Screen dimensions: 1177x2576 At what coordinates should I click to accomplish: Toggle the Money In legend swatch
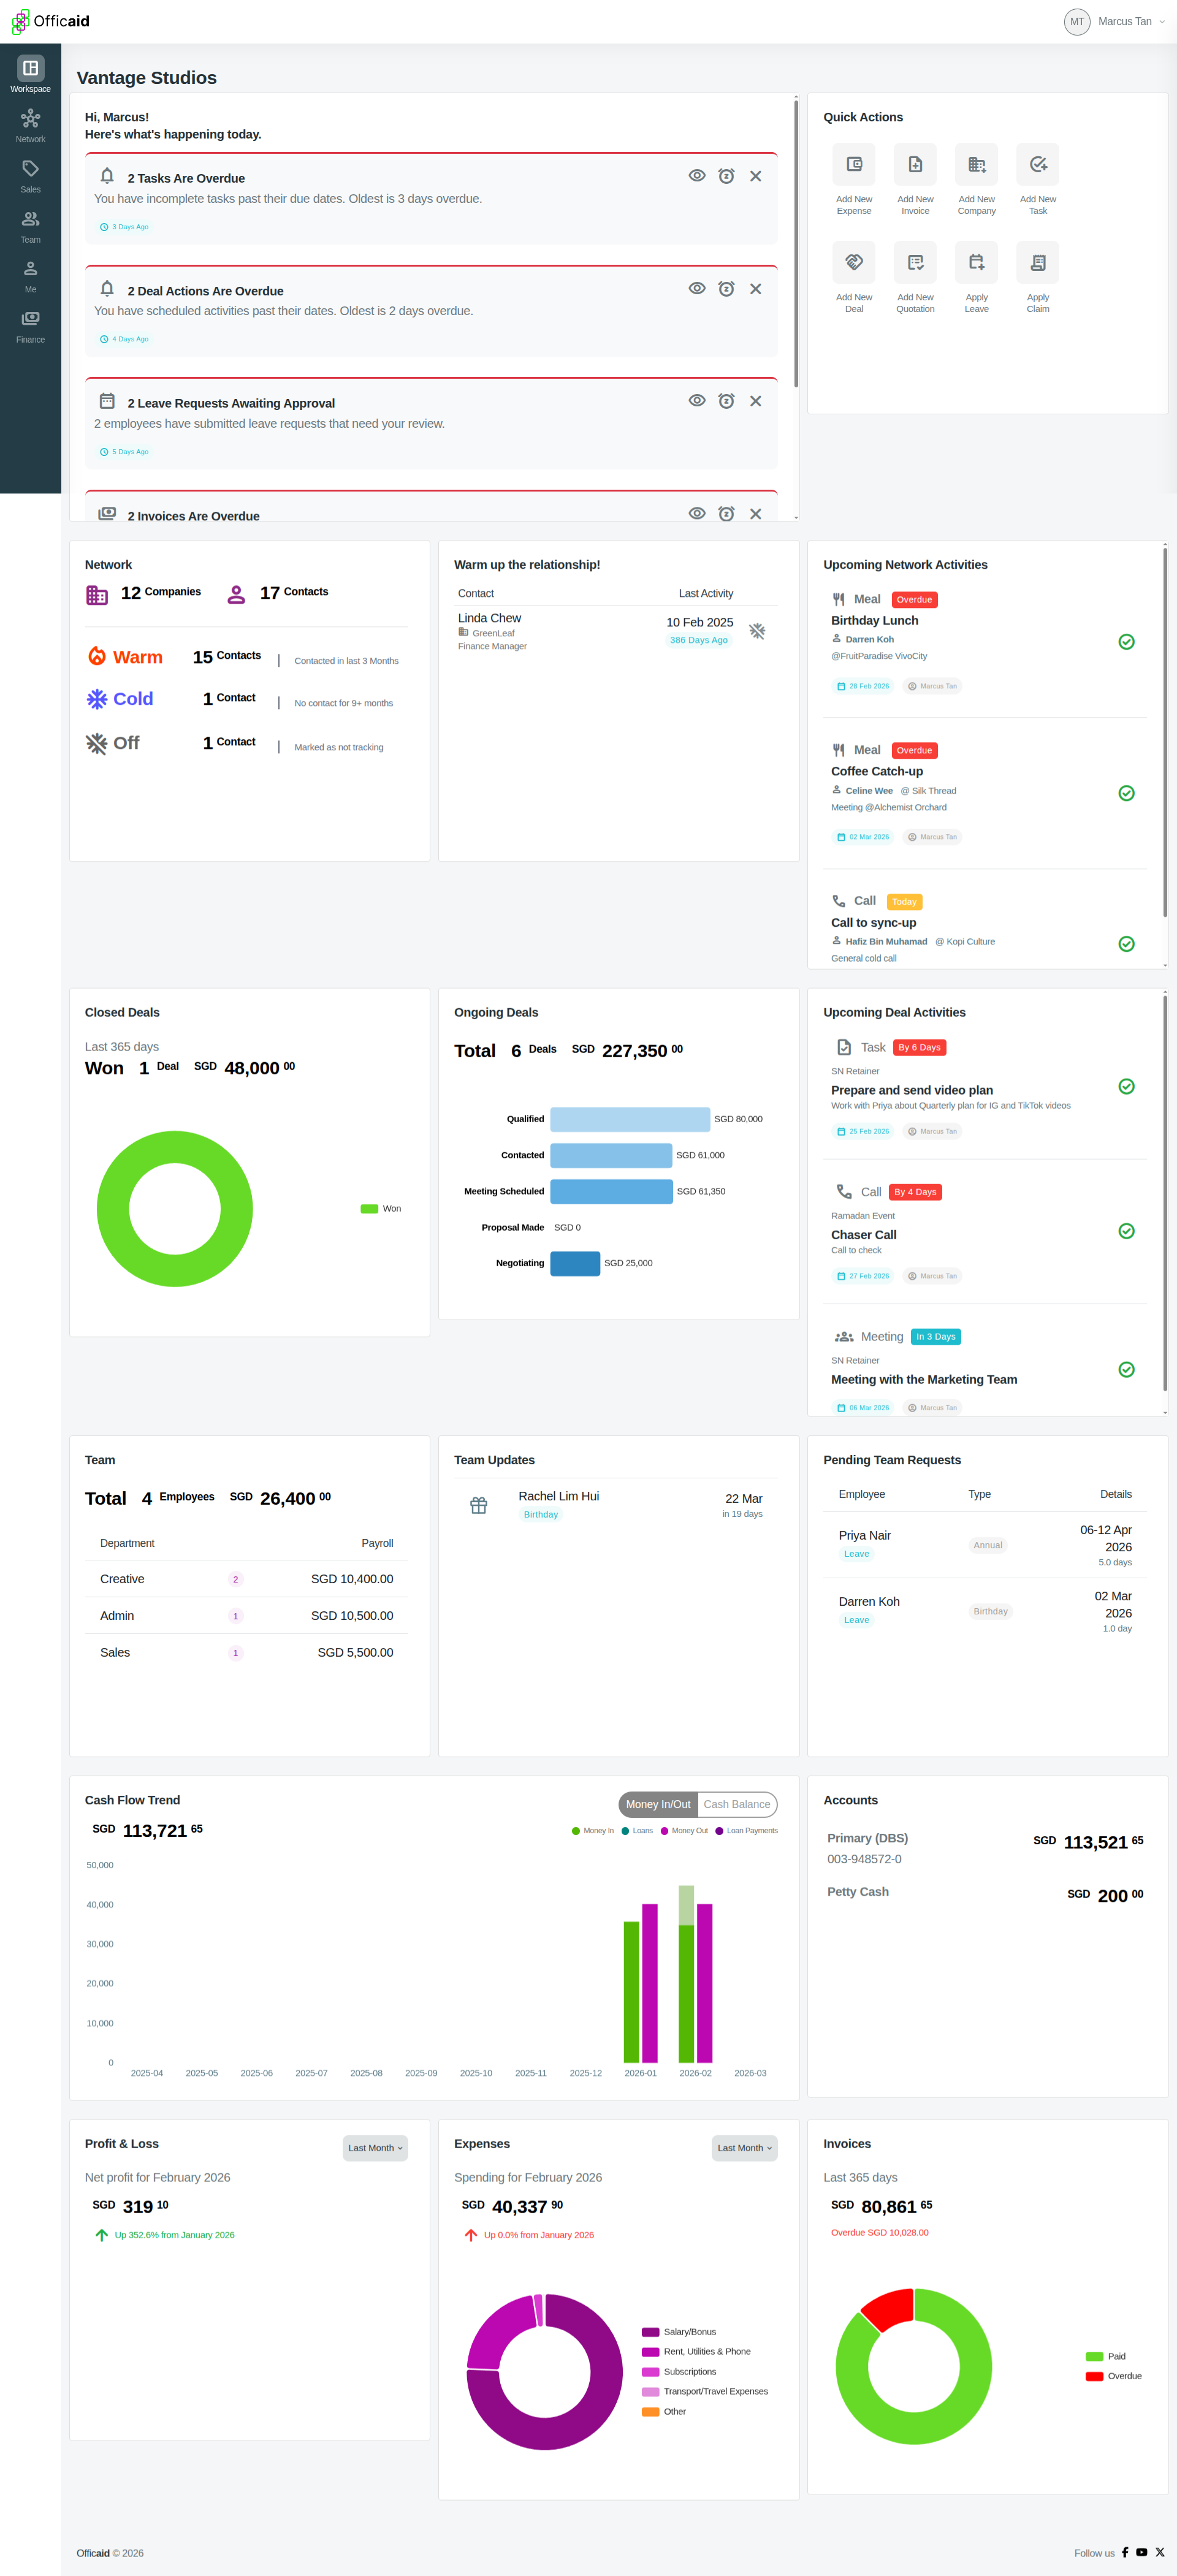coord(576,1831)
